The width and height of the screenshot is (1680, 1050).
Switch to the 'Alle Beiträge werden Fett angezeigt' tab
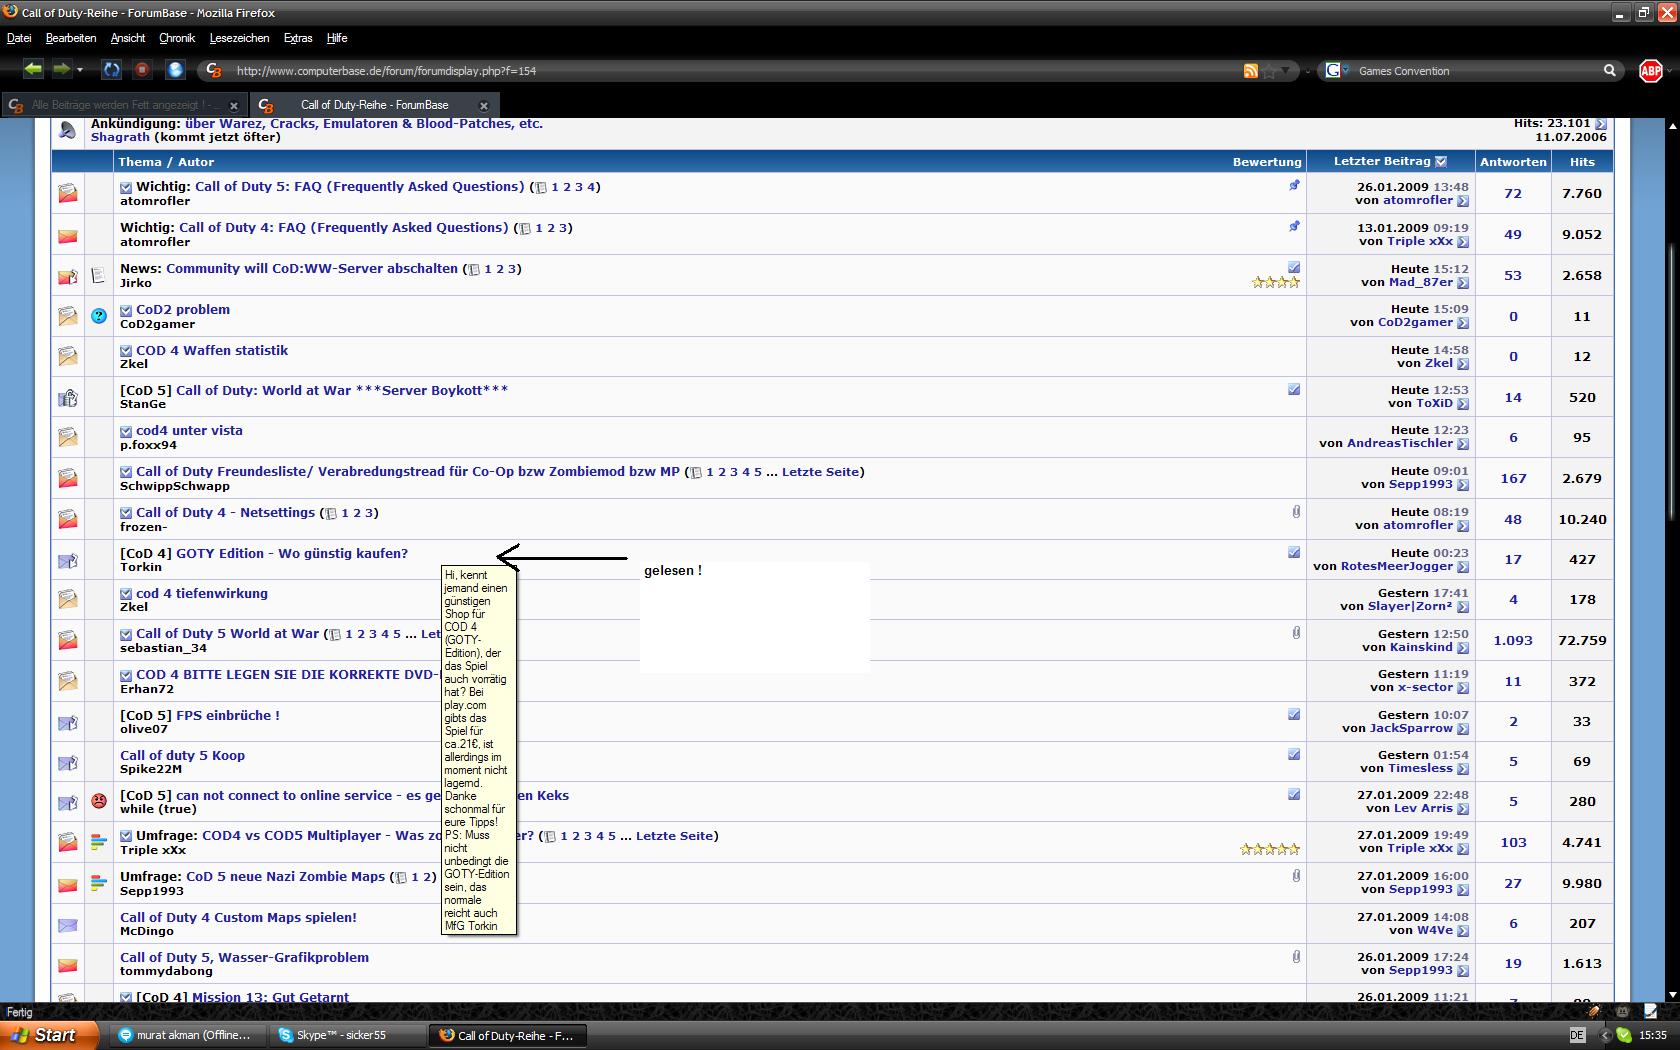(x=124, y=105)
